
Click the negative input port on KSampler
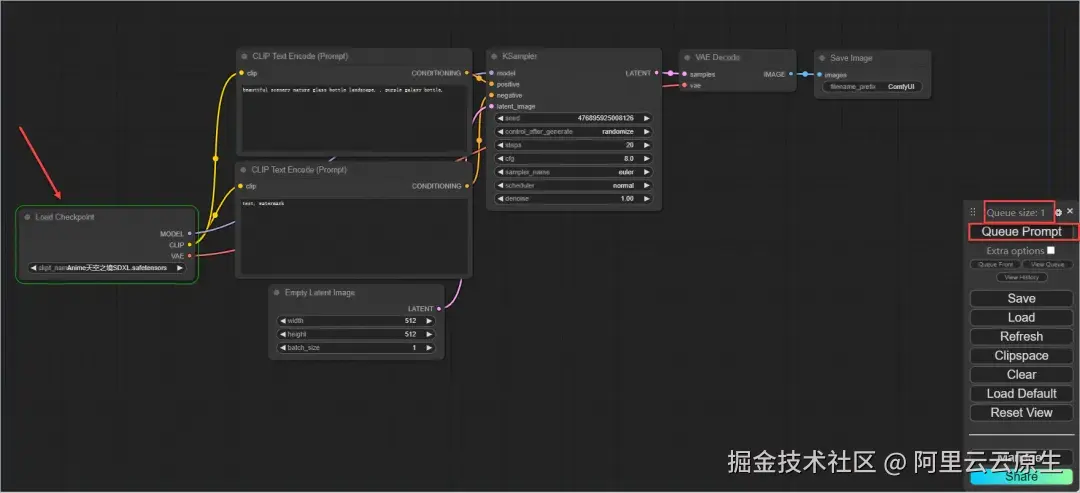point(491,95)
